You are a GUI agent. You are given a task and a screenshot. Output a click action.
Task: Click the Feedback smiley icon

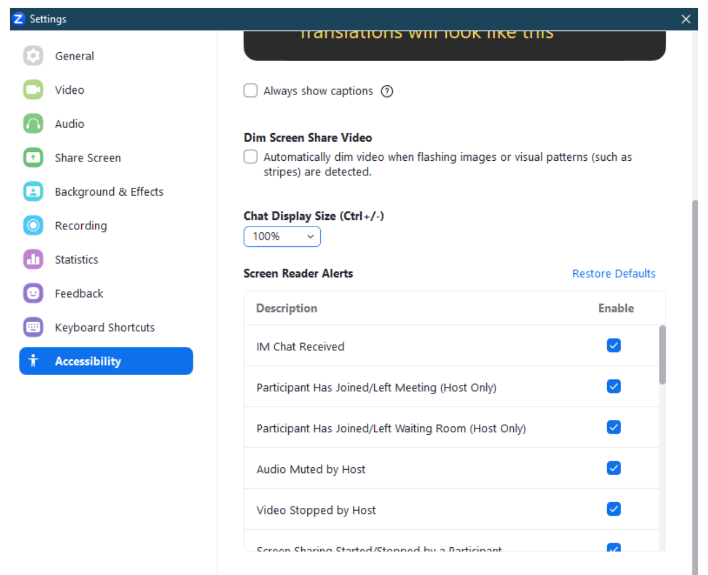click(33, 293)
